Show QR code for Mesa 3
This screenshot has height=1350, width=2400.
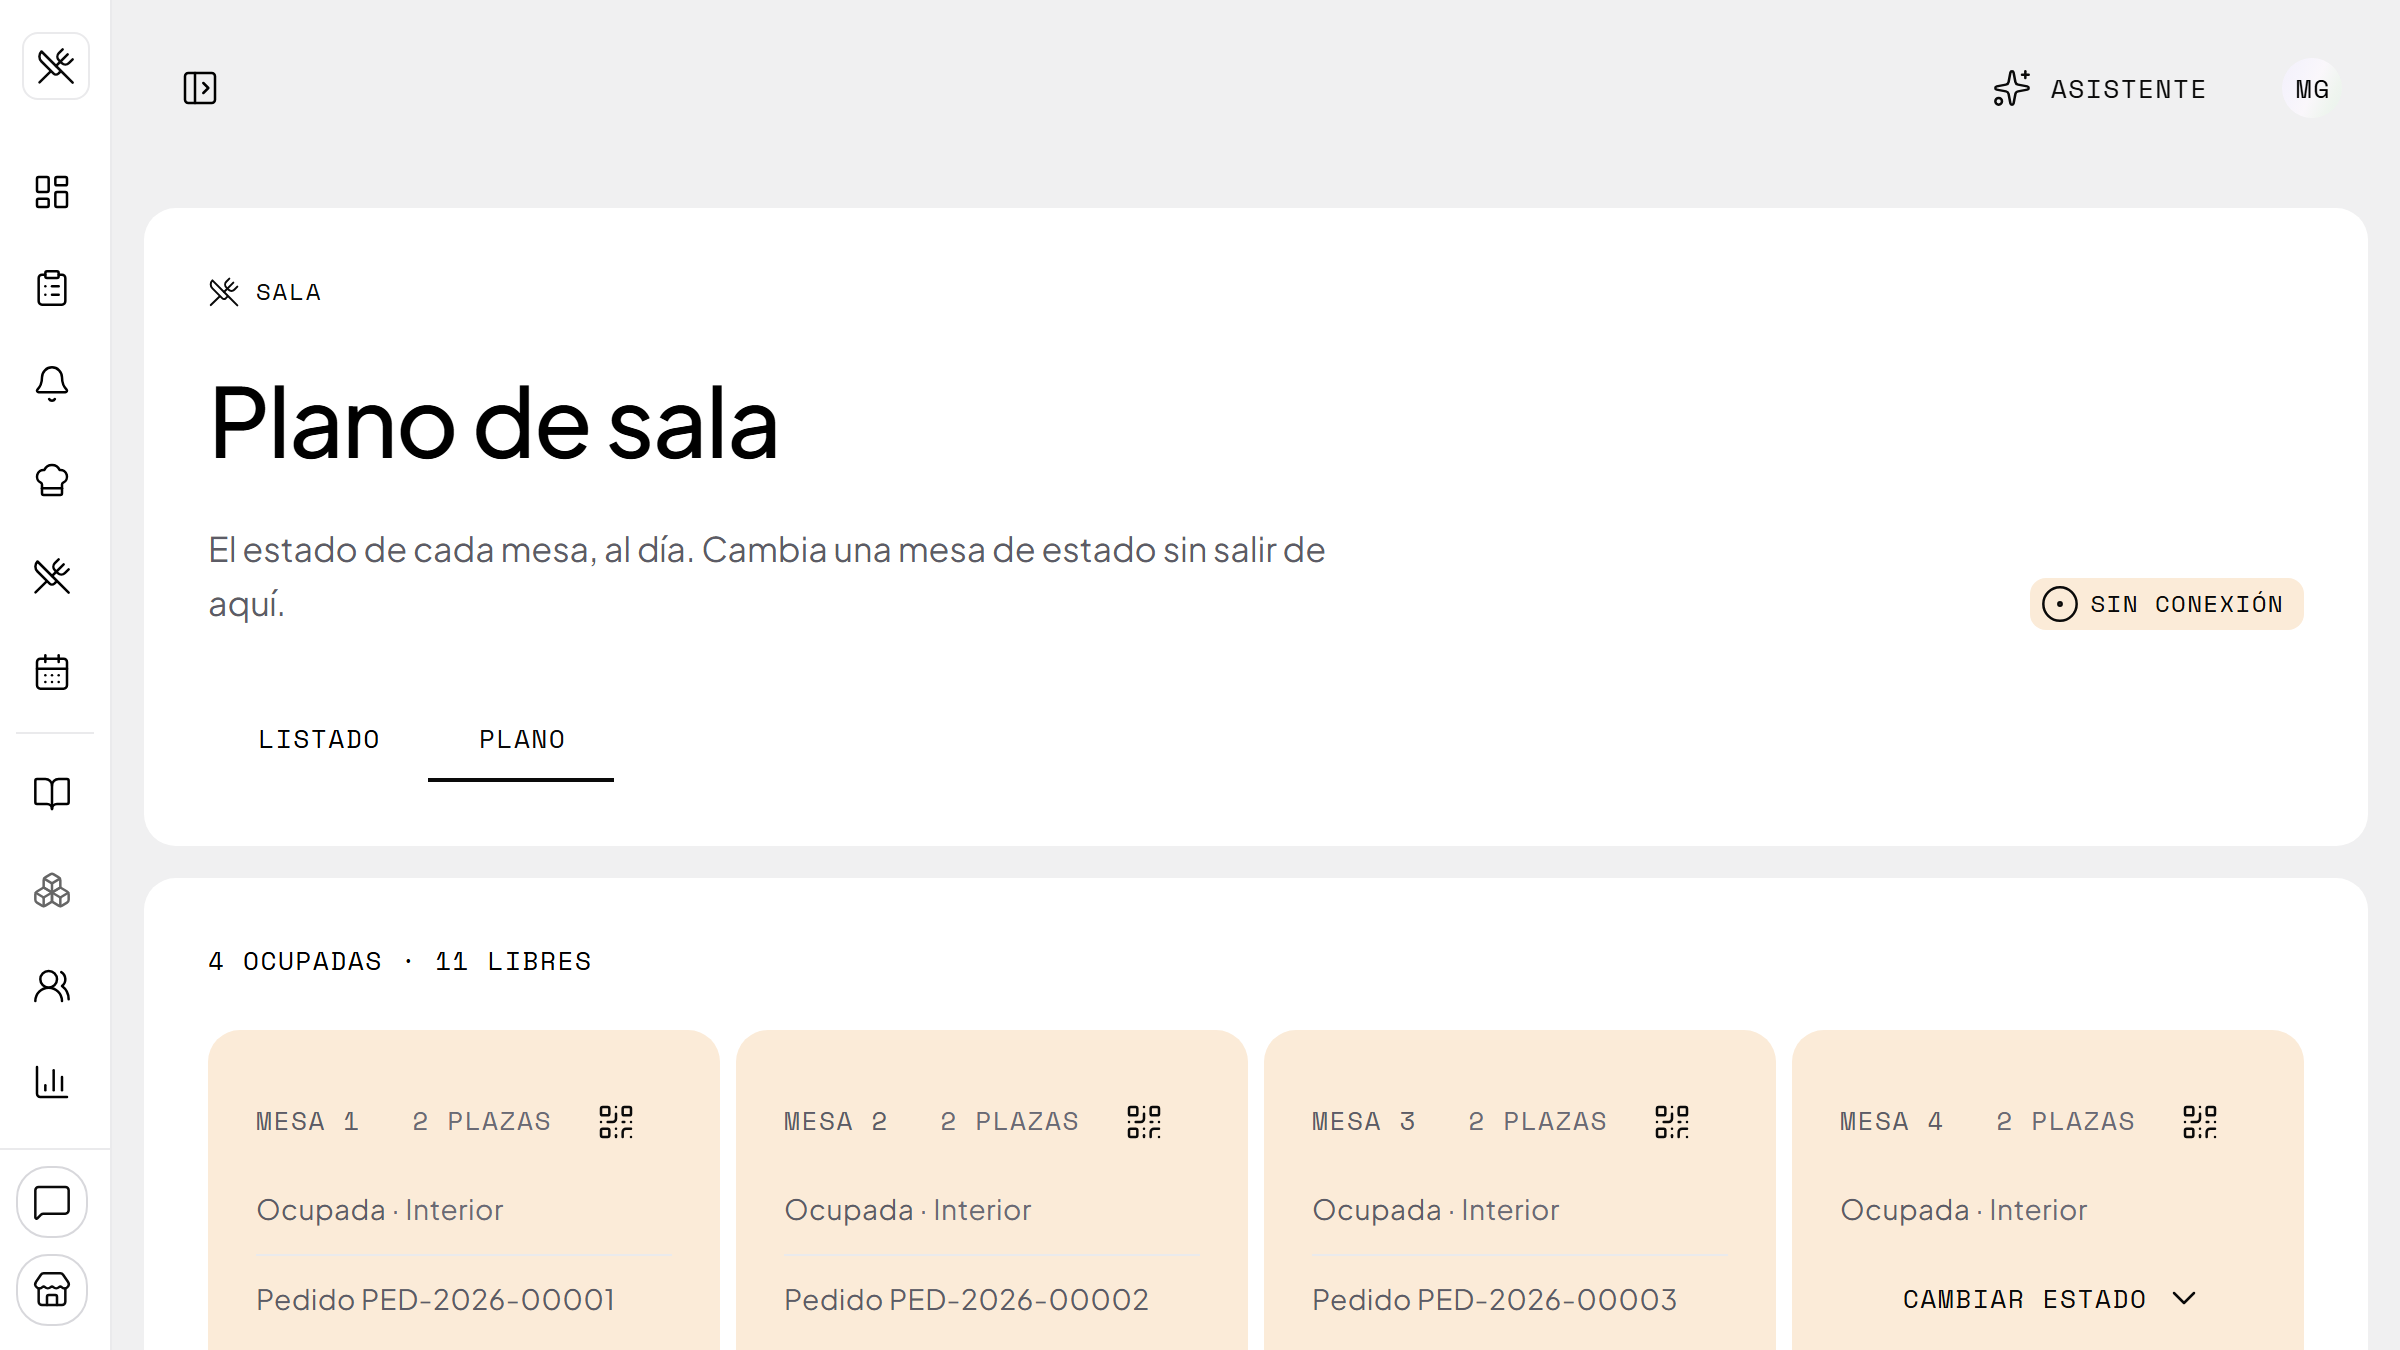pos(1672,1122)
